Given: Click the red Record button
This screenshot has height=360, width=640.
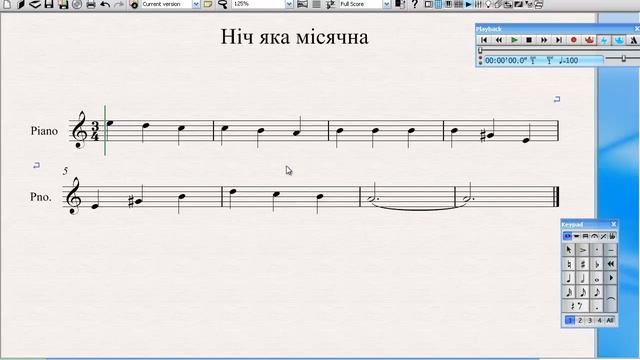Looking at the screenshot, I should pyautogui.click(x=574, y=40).
